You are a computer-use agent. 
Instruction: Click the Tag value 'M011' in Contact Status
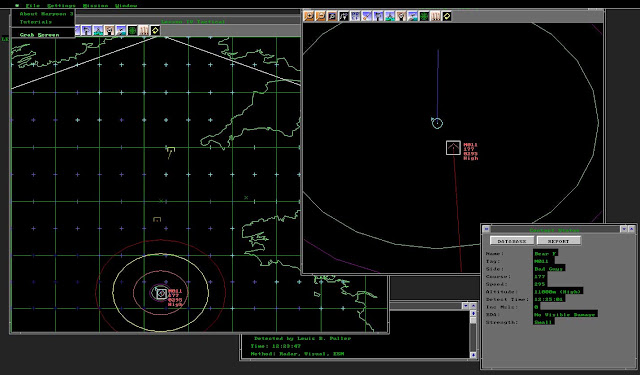(541, 261)
